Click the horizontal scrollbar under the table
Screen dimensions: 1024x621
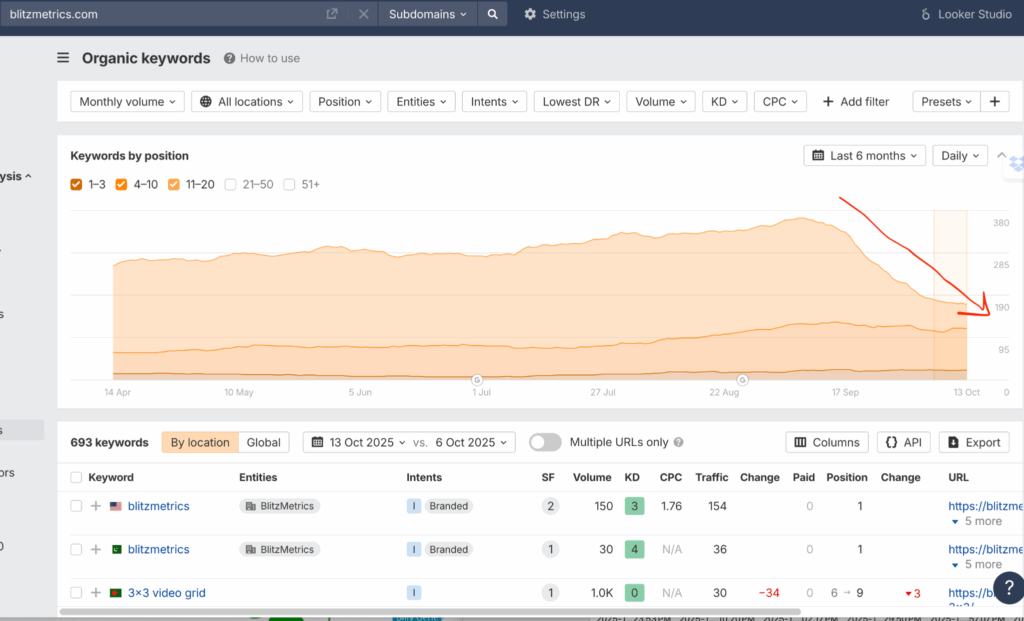pos(430,611)
